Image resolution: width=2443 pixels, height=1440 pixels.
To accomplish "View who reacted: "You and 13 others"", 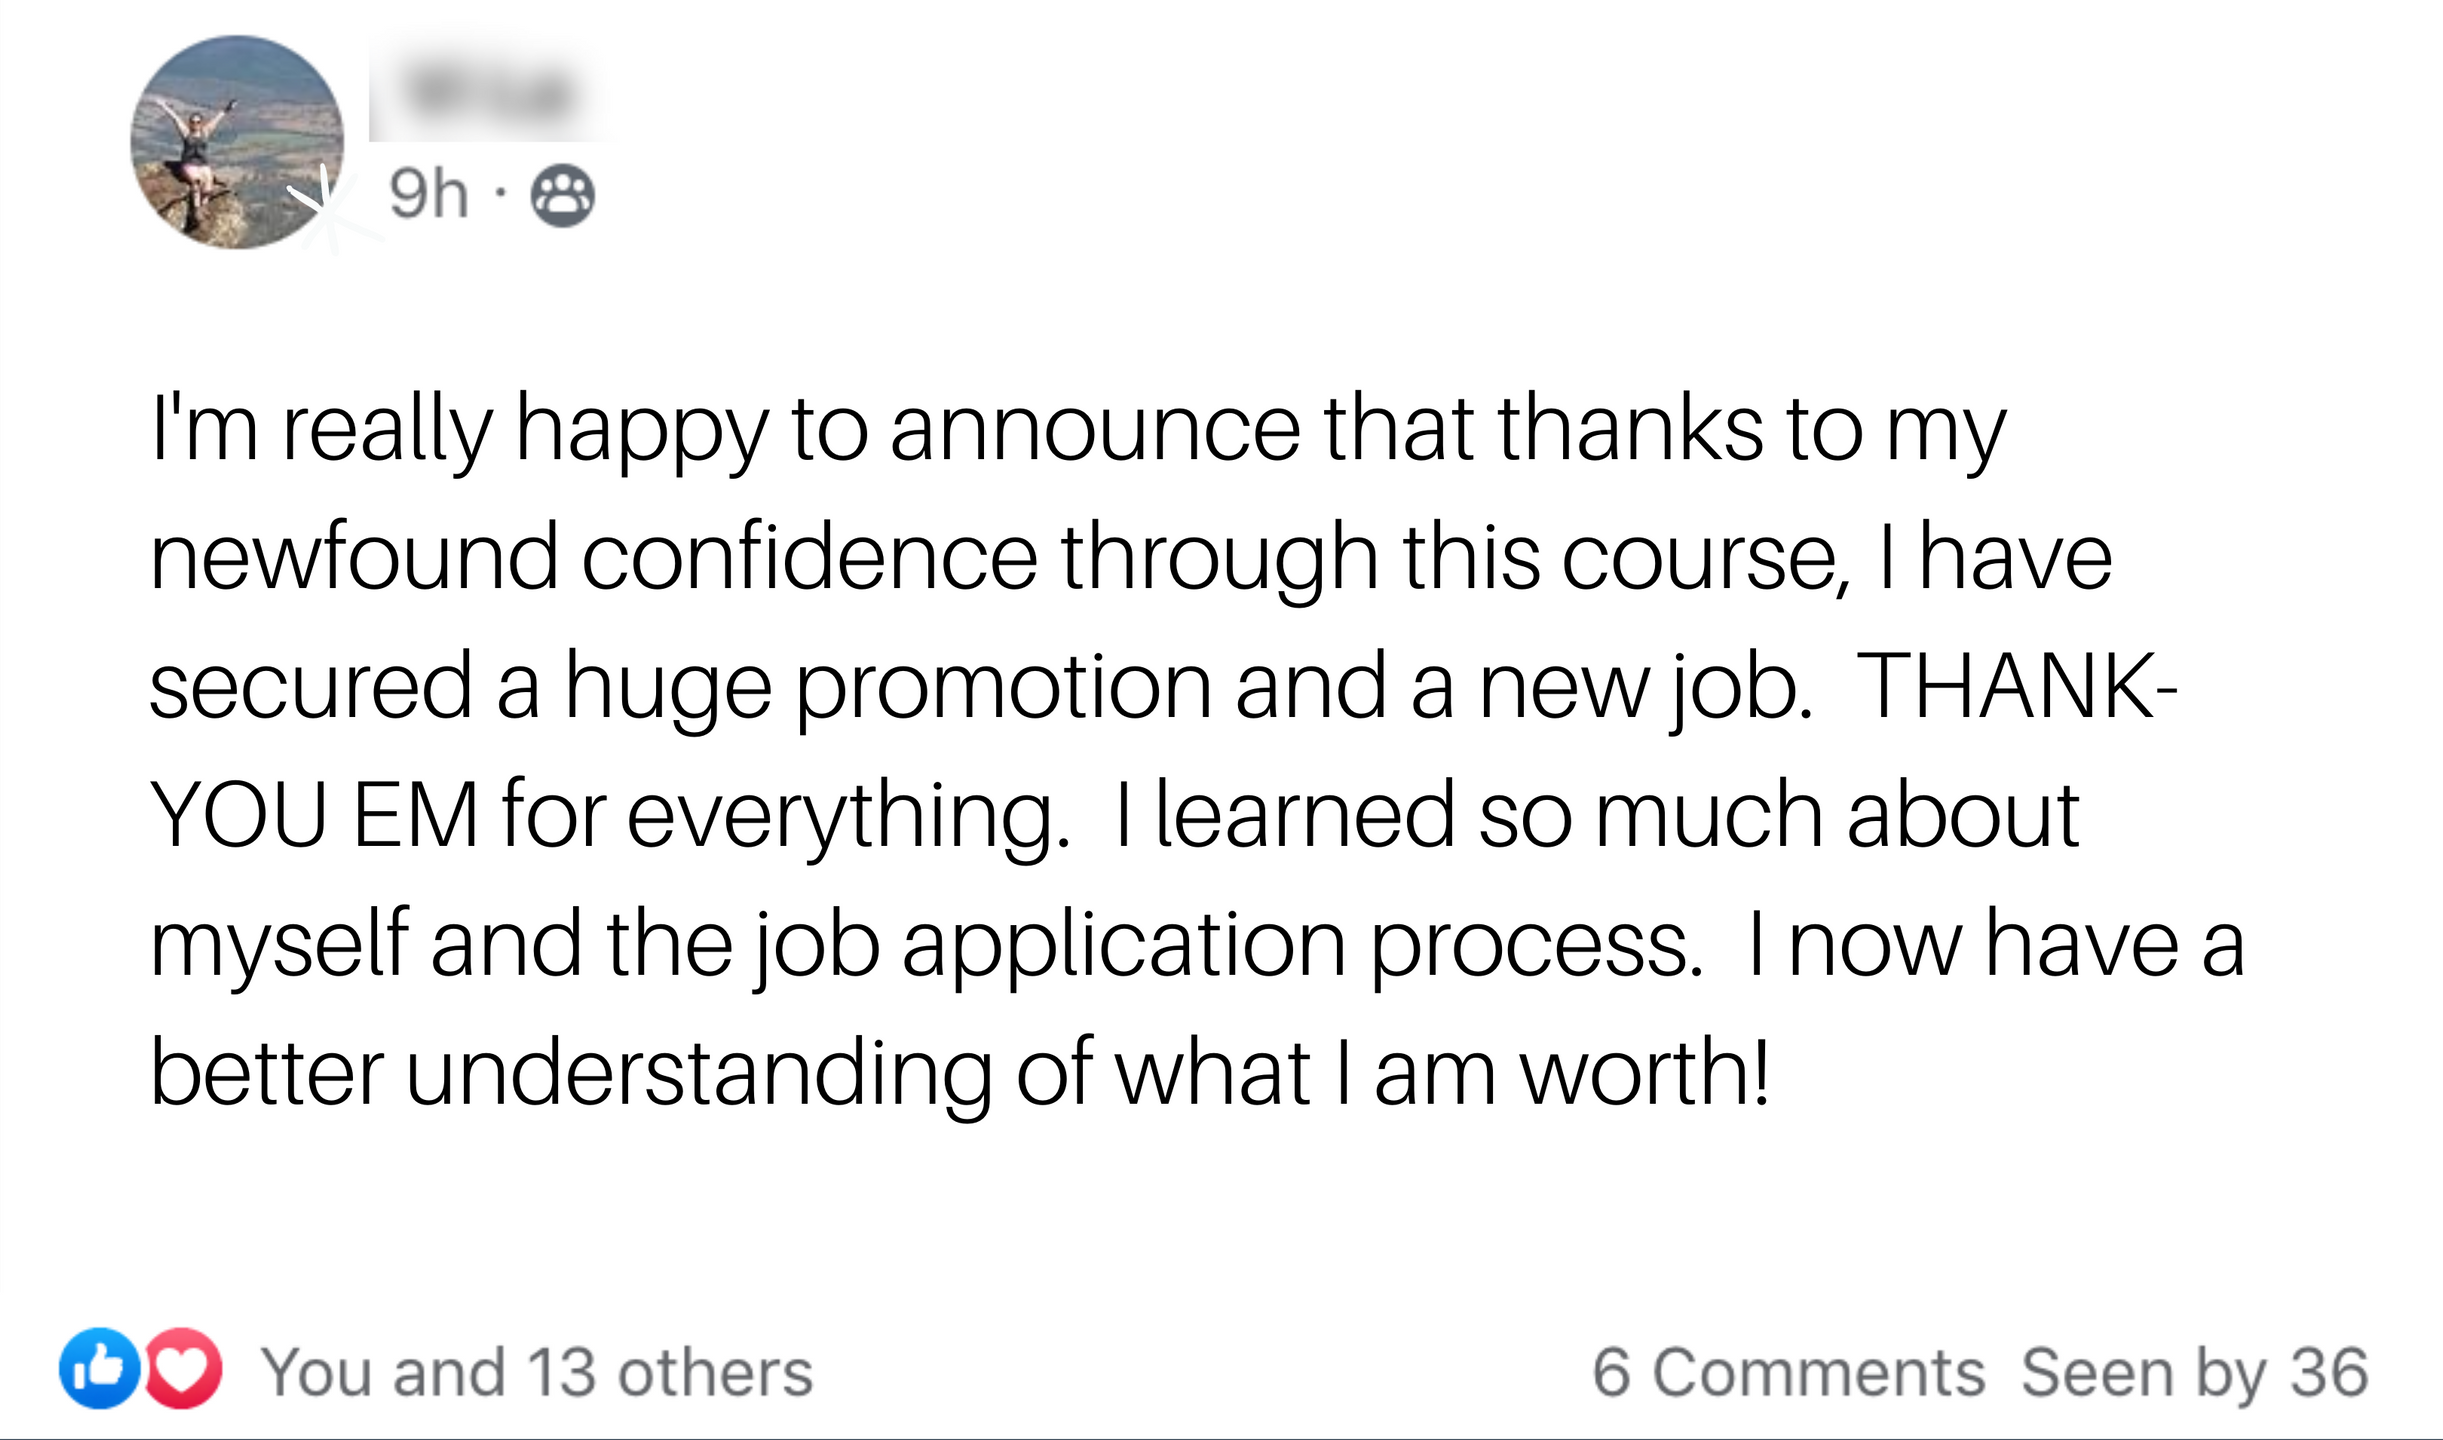I will 537,1372.
